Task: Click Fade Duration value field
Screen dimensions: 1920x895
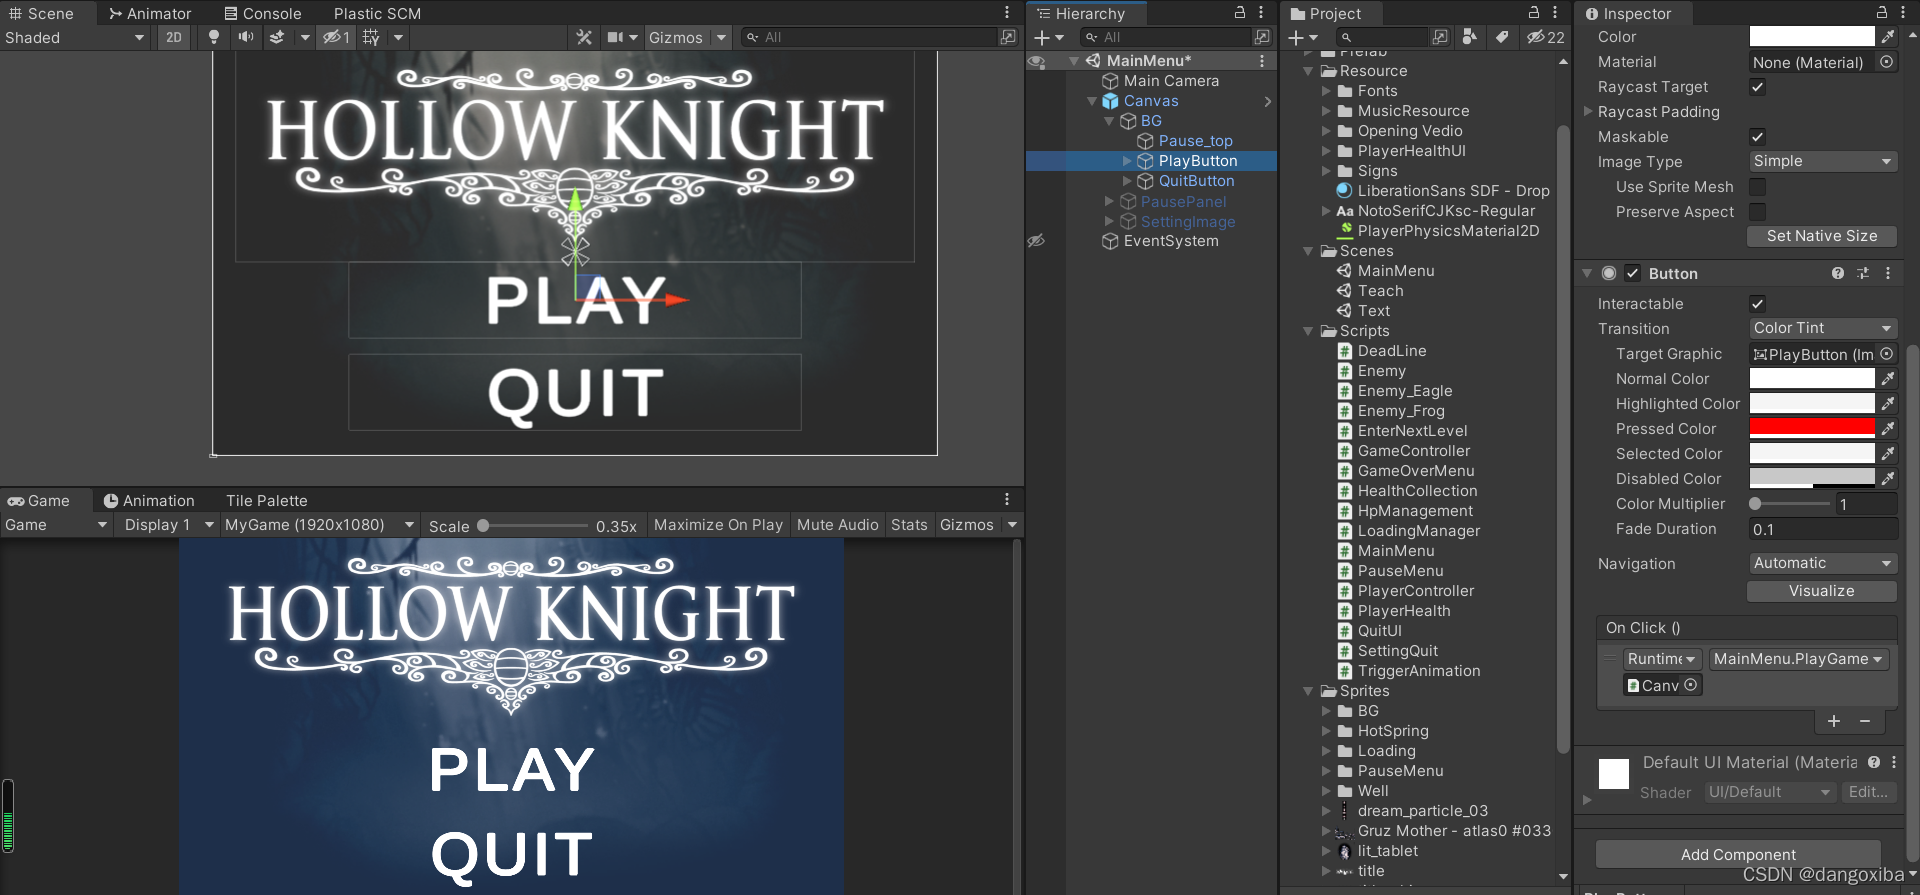Action: tap(1823, 529)
